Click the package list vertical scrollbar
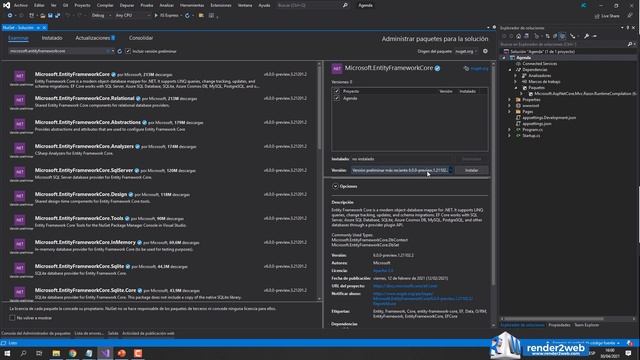The width and height of the screenshot is (640, 360). click(x=319, y=108)
